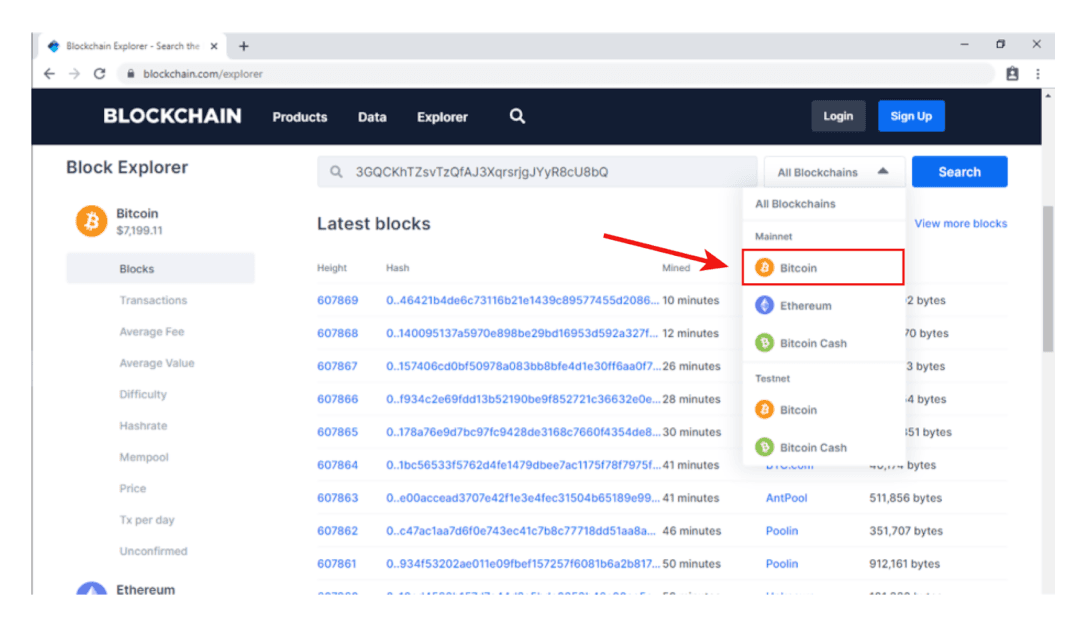Click the browser back arrow

(x=49, y=74)
